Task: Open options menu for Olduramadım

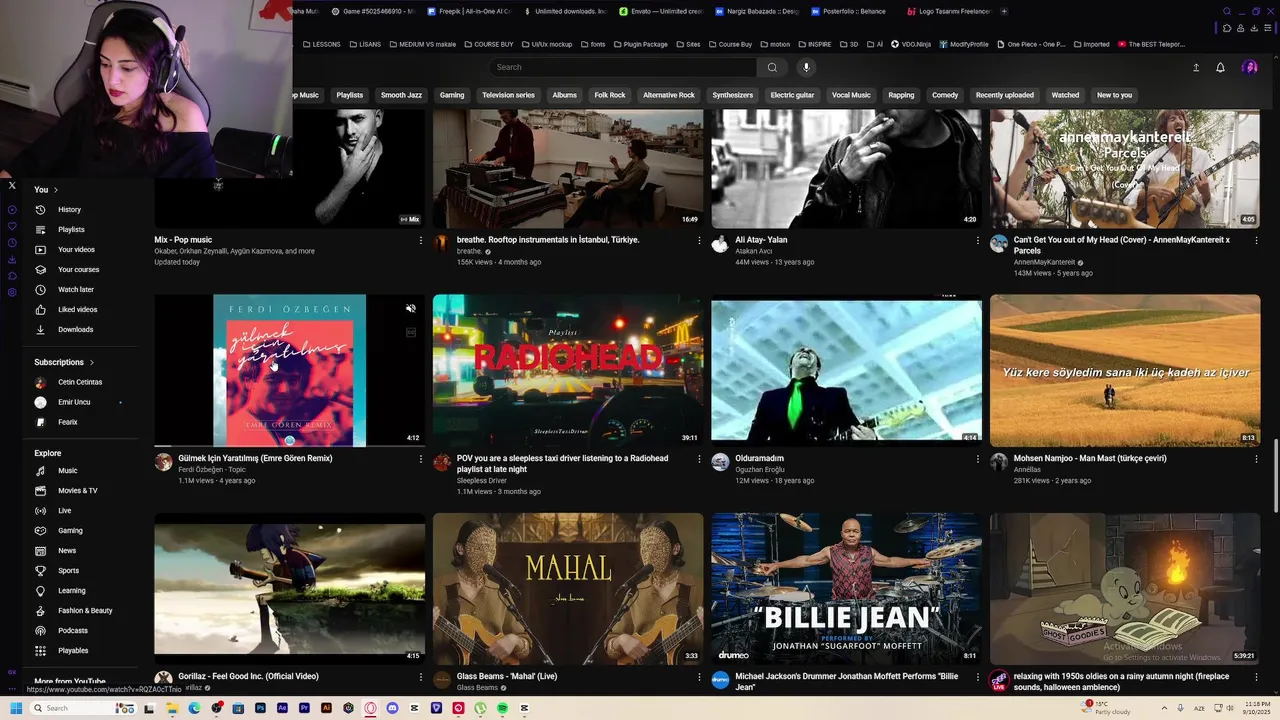Action: coord(978,458)
